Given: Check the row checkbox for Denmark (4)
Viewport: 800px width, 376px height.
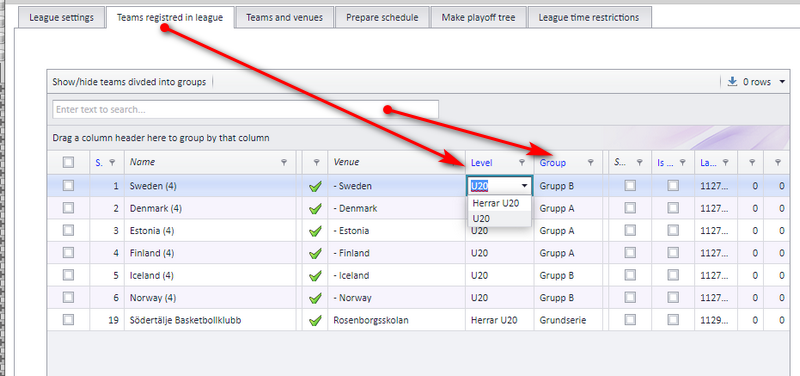Looking at the screenshot, I should click(68, 208).
